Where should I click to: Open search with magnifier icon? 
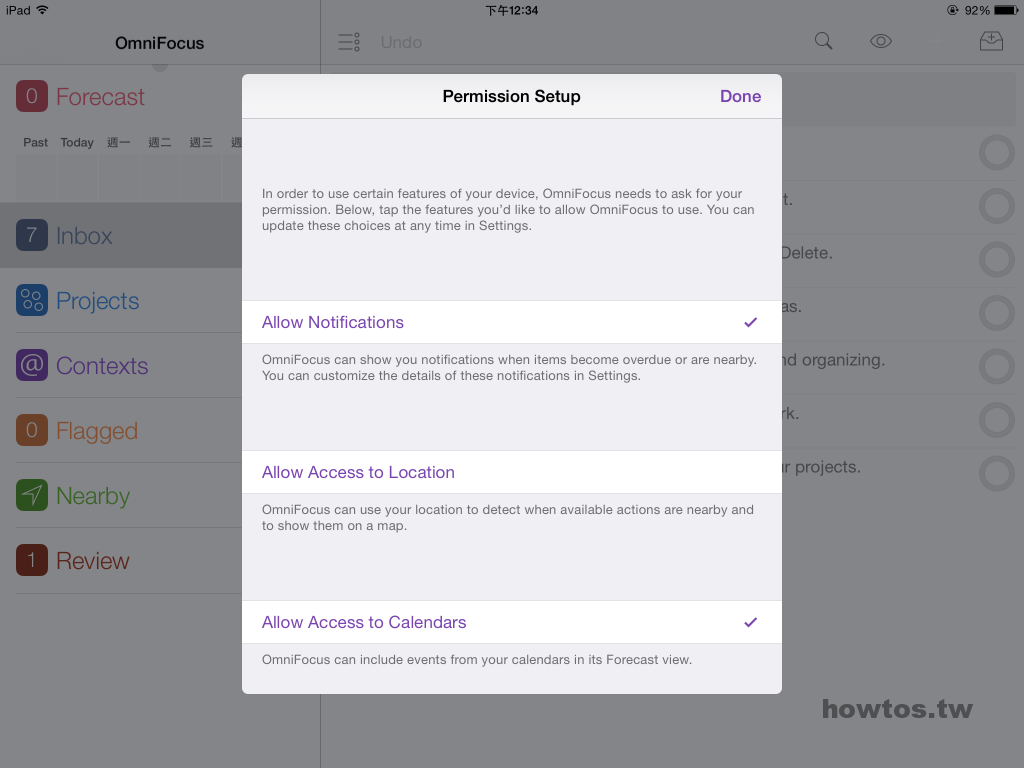click(x=824, y=41)
